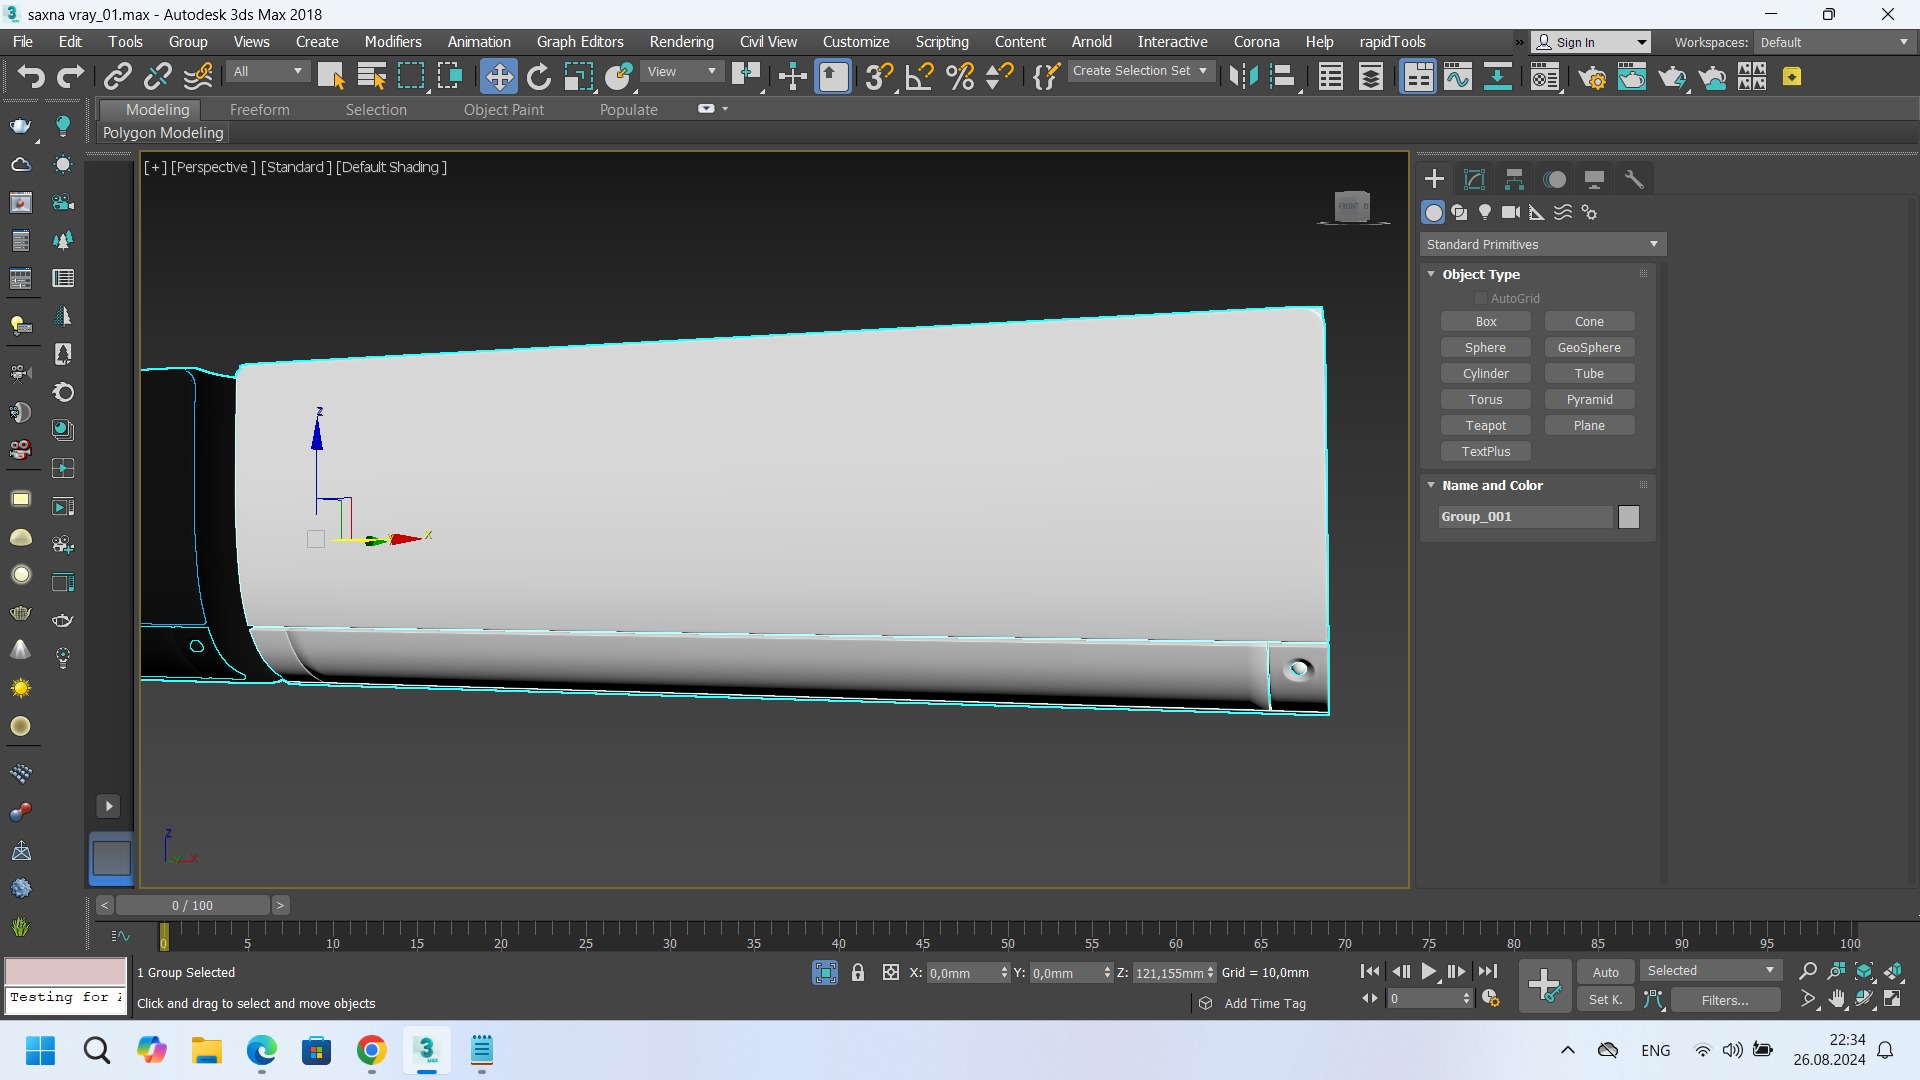Collapse the Object Type rollout
This screenshot has width=1920, height=1080.
1481,274
